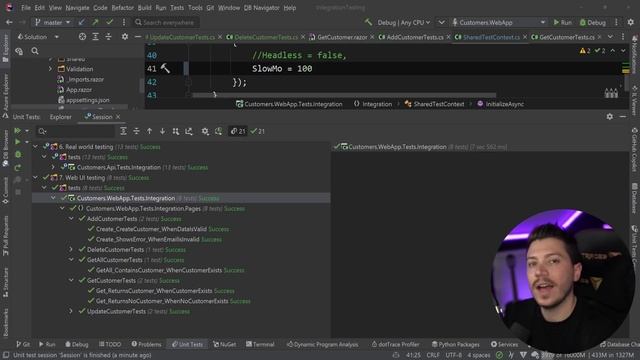Click the back navigation arrow
Viewport: 640px width, 360px height.
9,22
